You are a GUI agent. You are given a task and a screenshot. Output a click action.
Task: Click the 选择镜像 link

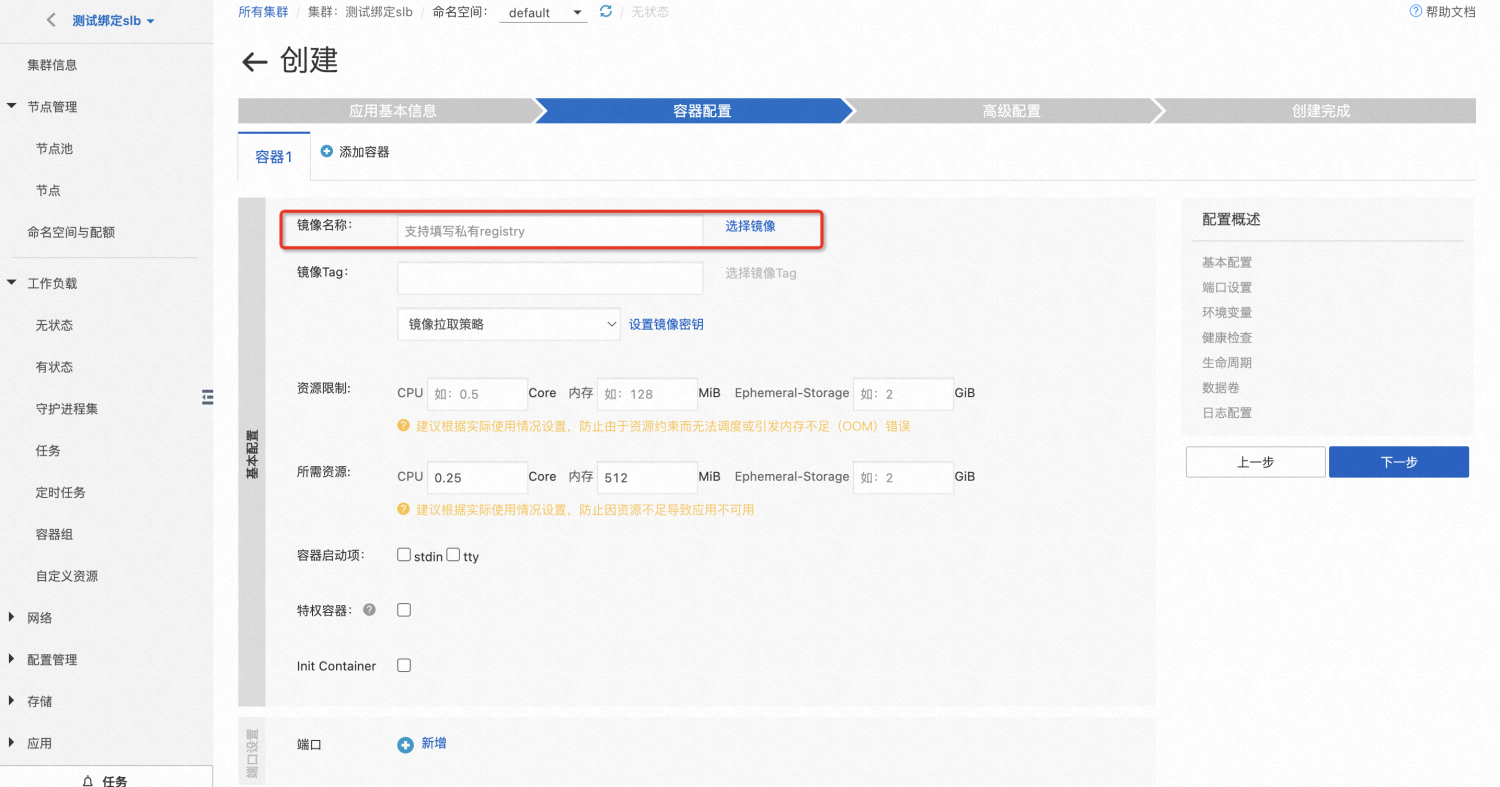(750, 226)
